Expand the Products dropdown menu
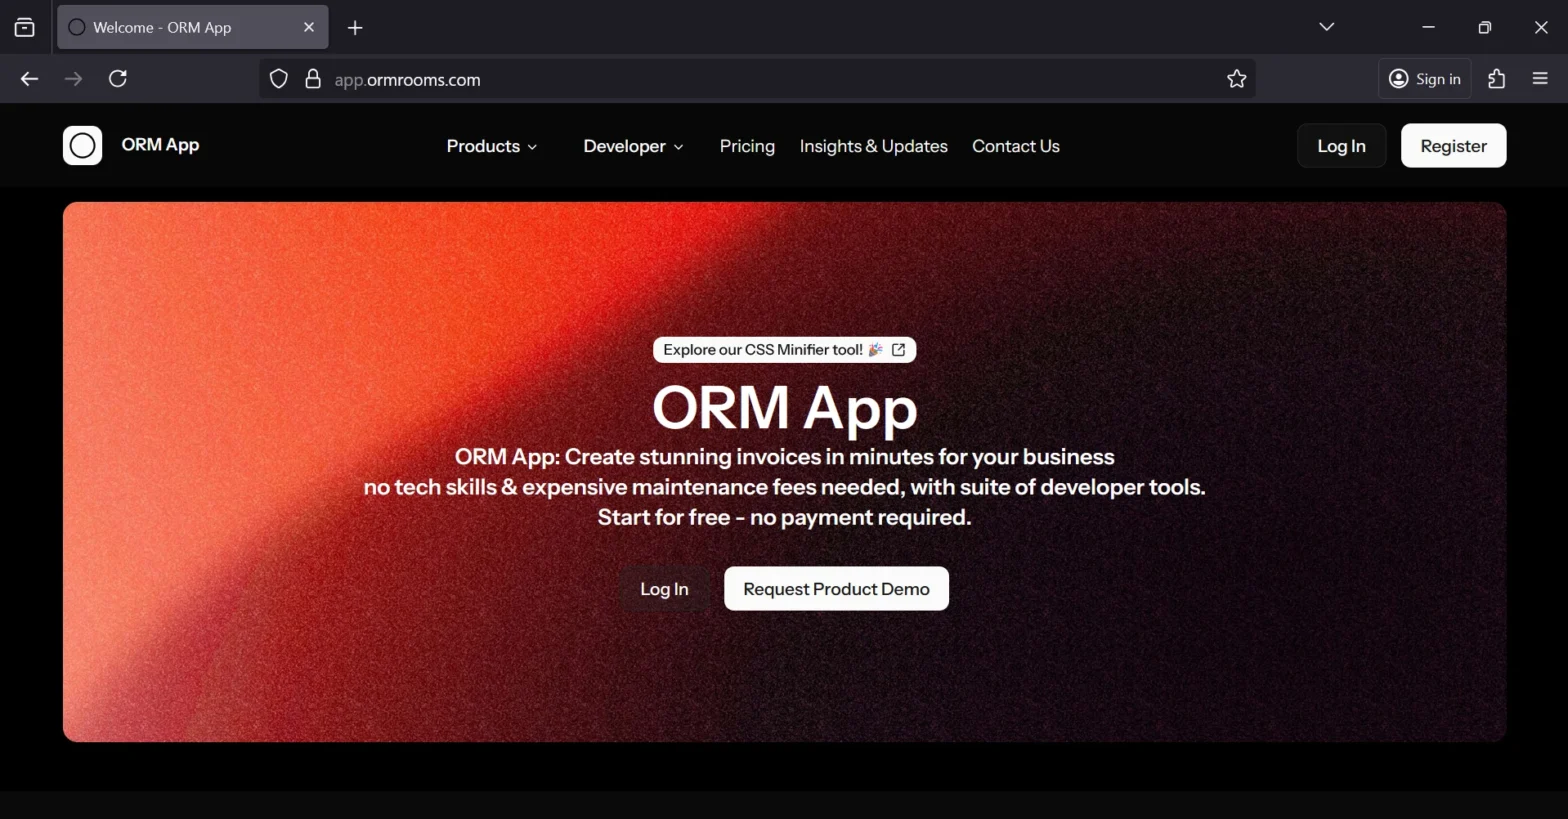1568x819 pixels. pos(491,146)
